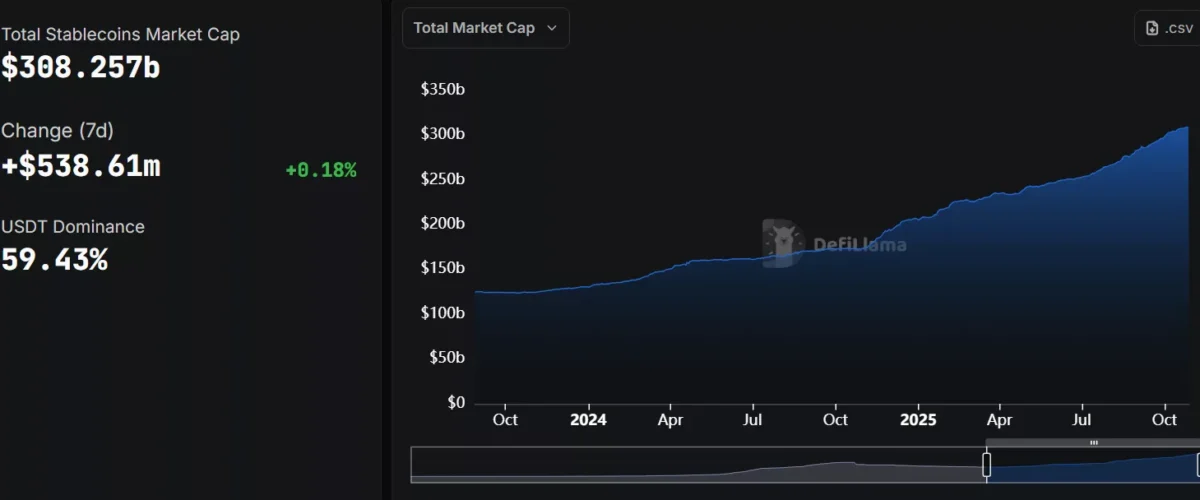1200x500 pixels.
Task: Click the unselected gray area of timeline navigator
Action: [x=700, y=465]
